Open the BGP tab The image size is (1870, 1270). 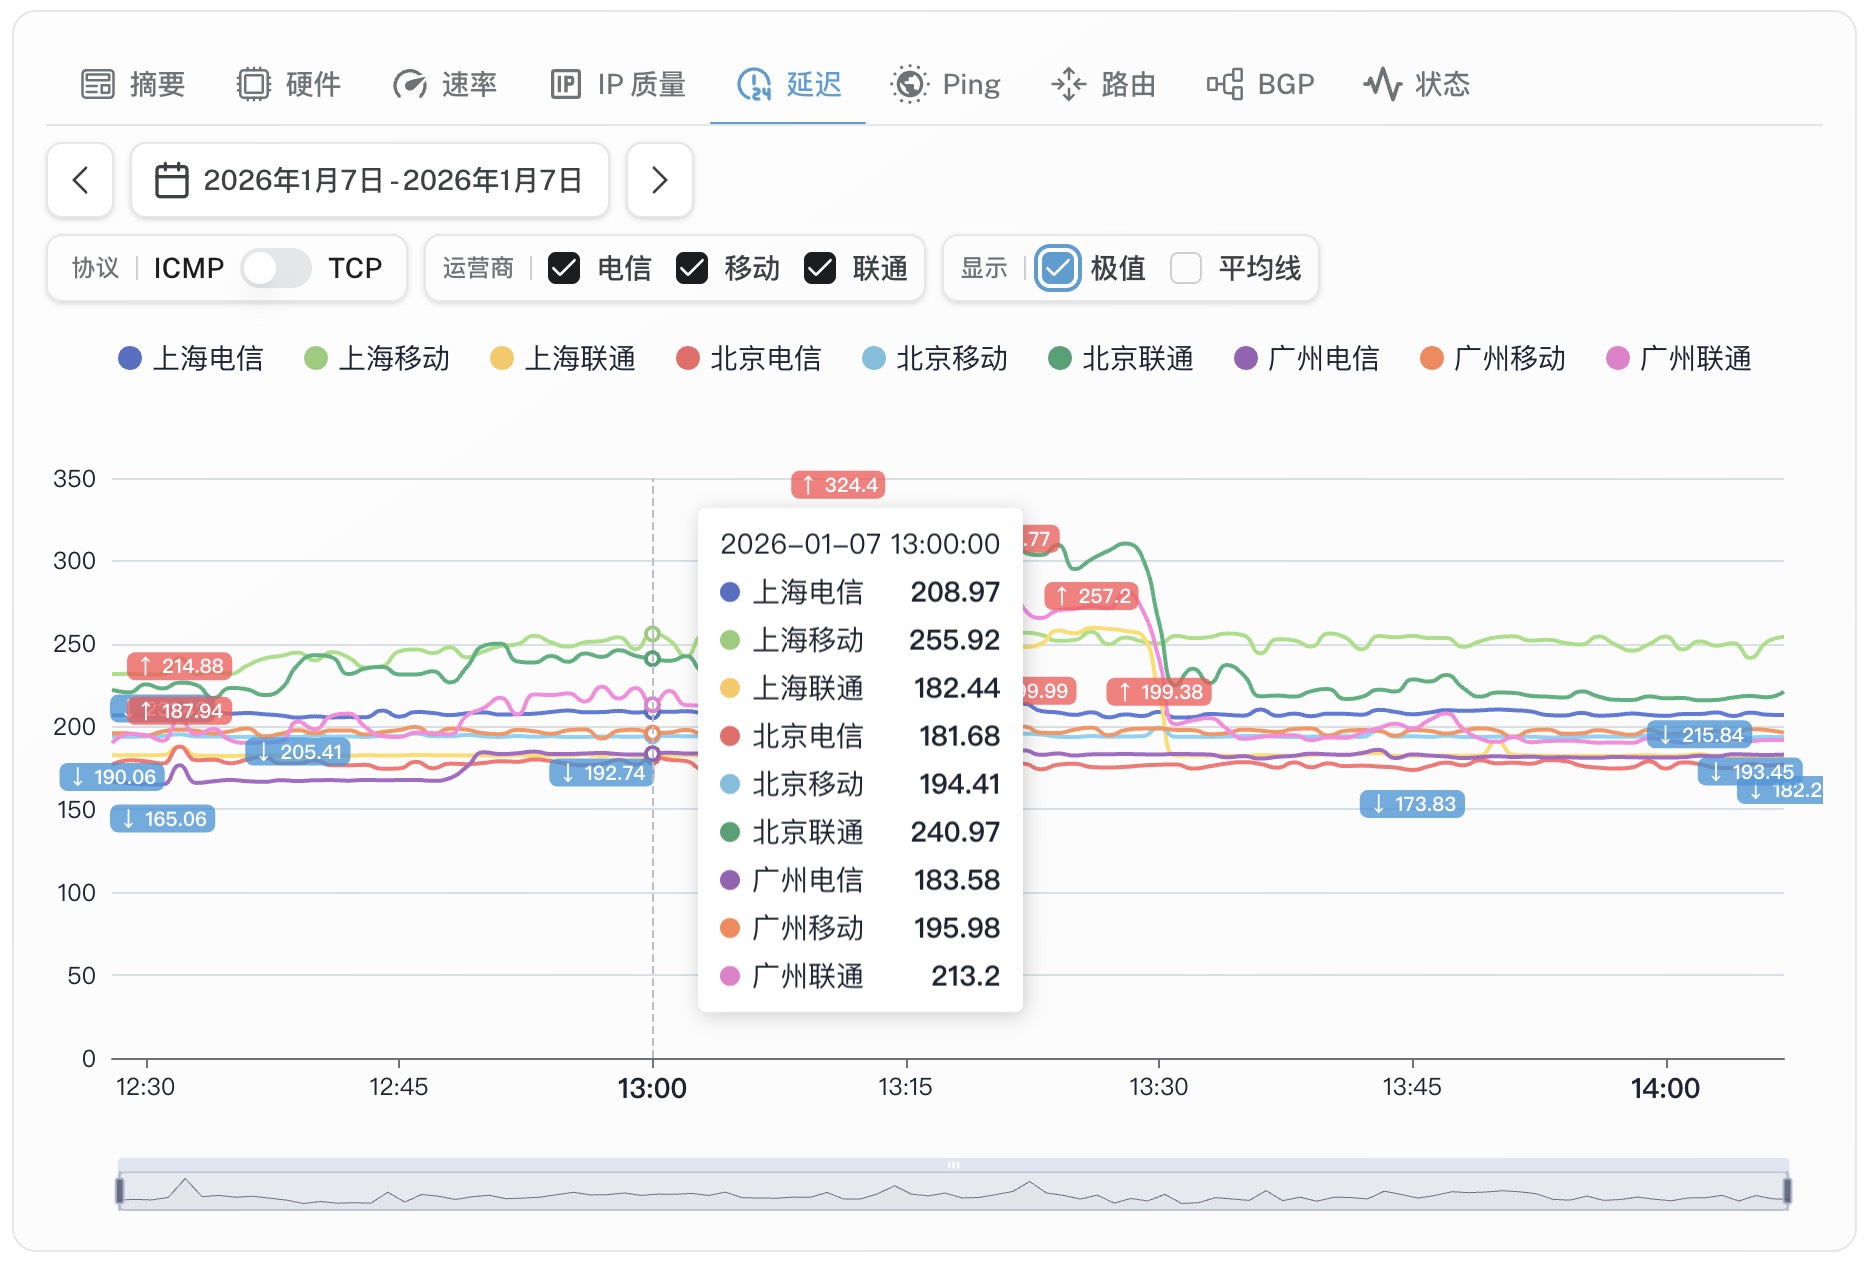point(1261,84)
